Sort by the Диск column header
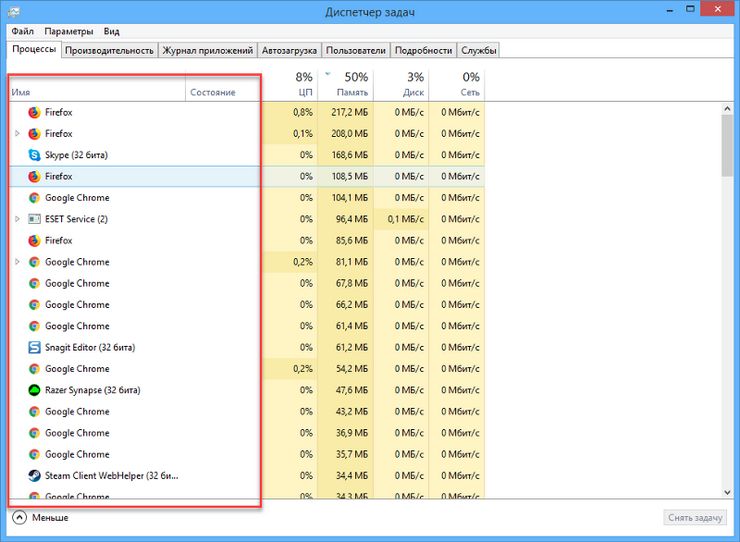740x542 pixels. point(401,85)
